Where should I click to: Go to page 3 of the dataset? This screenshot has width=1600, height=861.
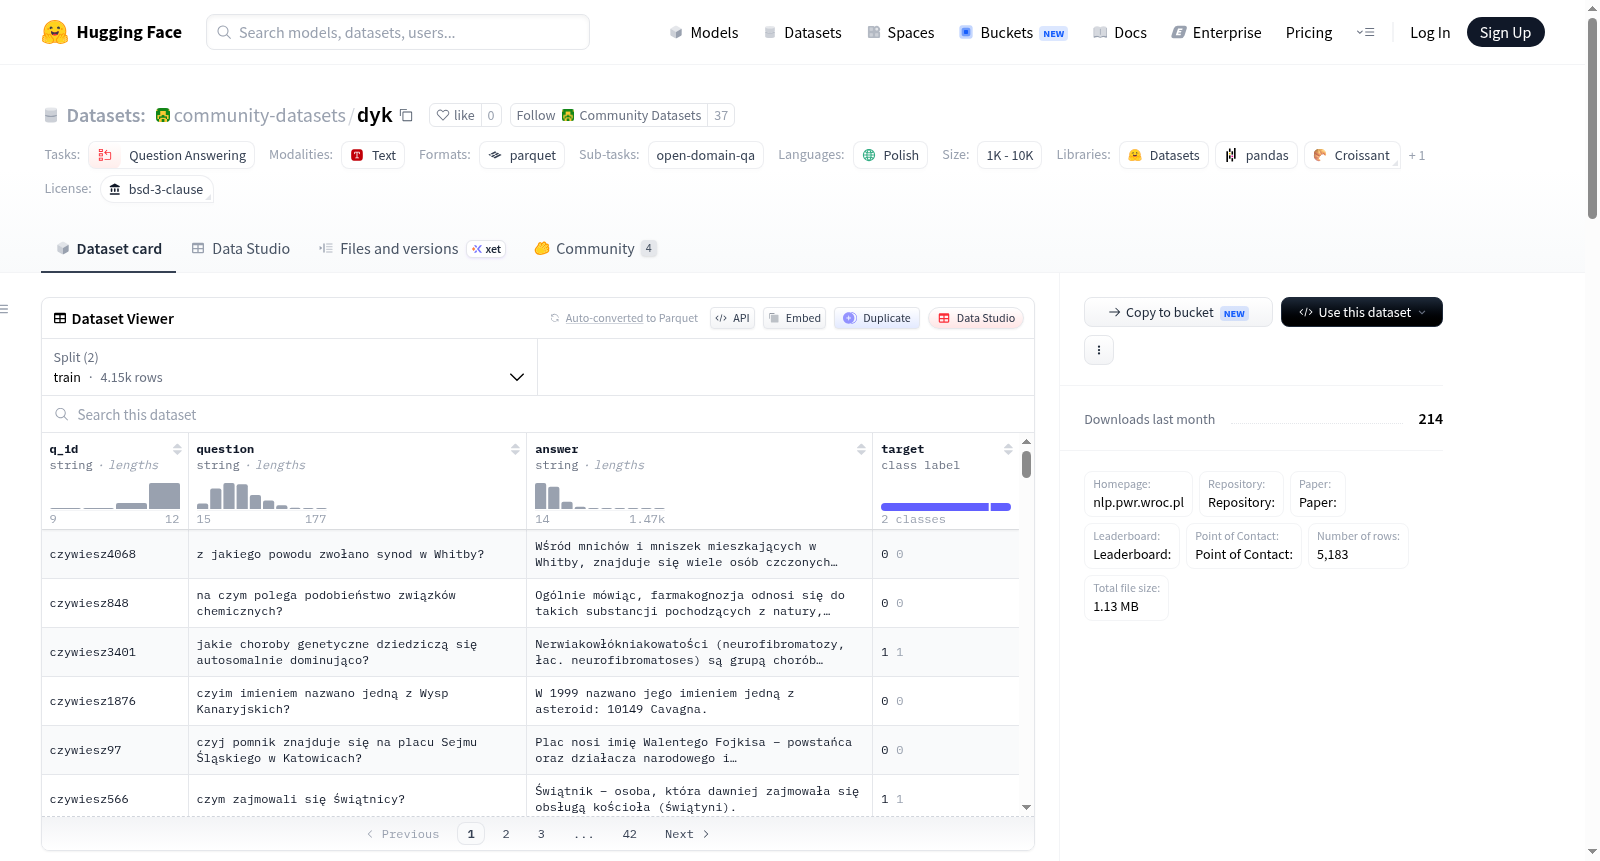tap(541, 834)
